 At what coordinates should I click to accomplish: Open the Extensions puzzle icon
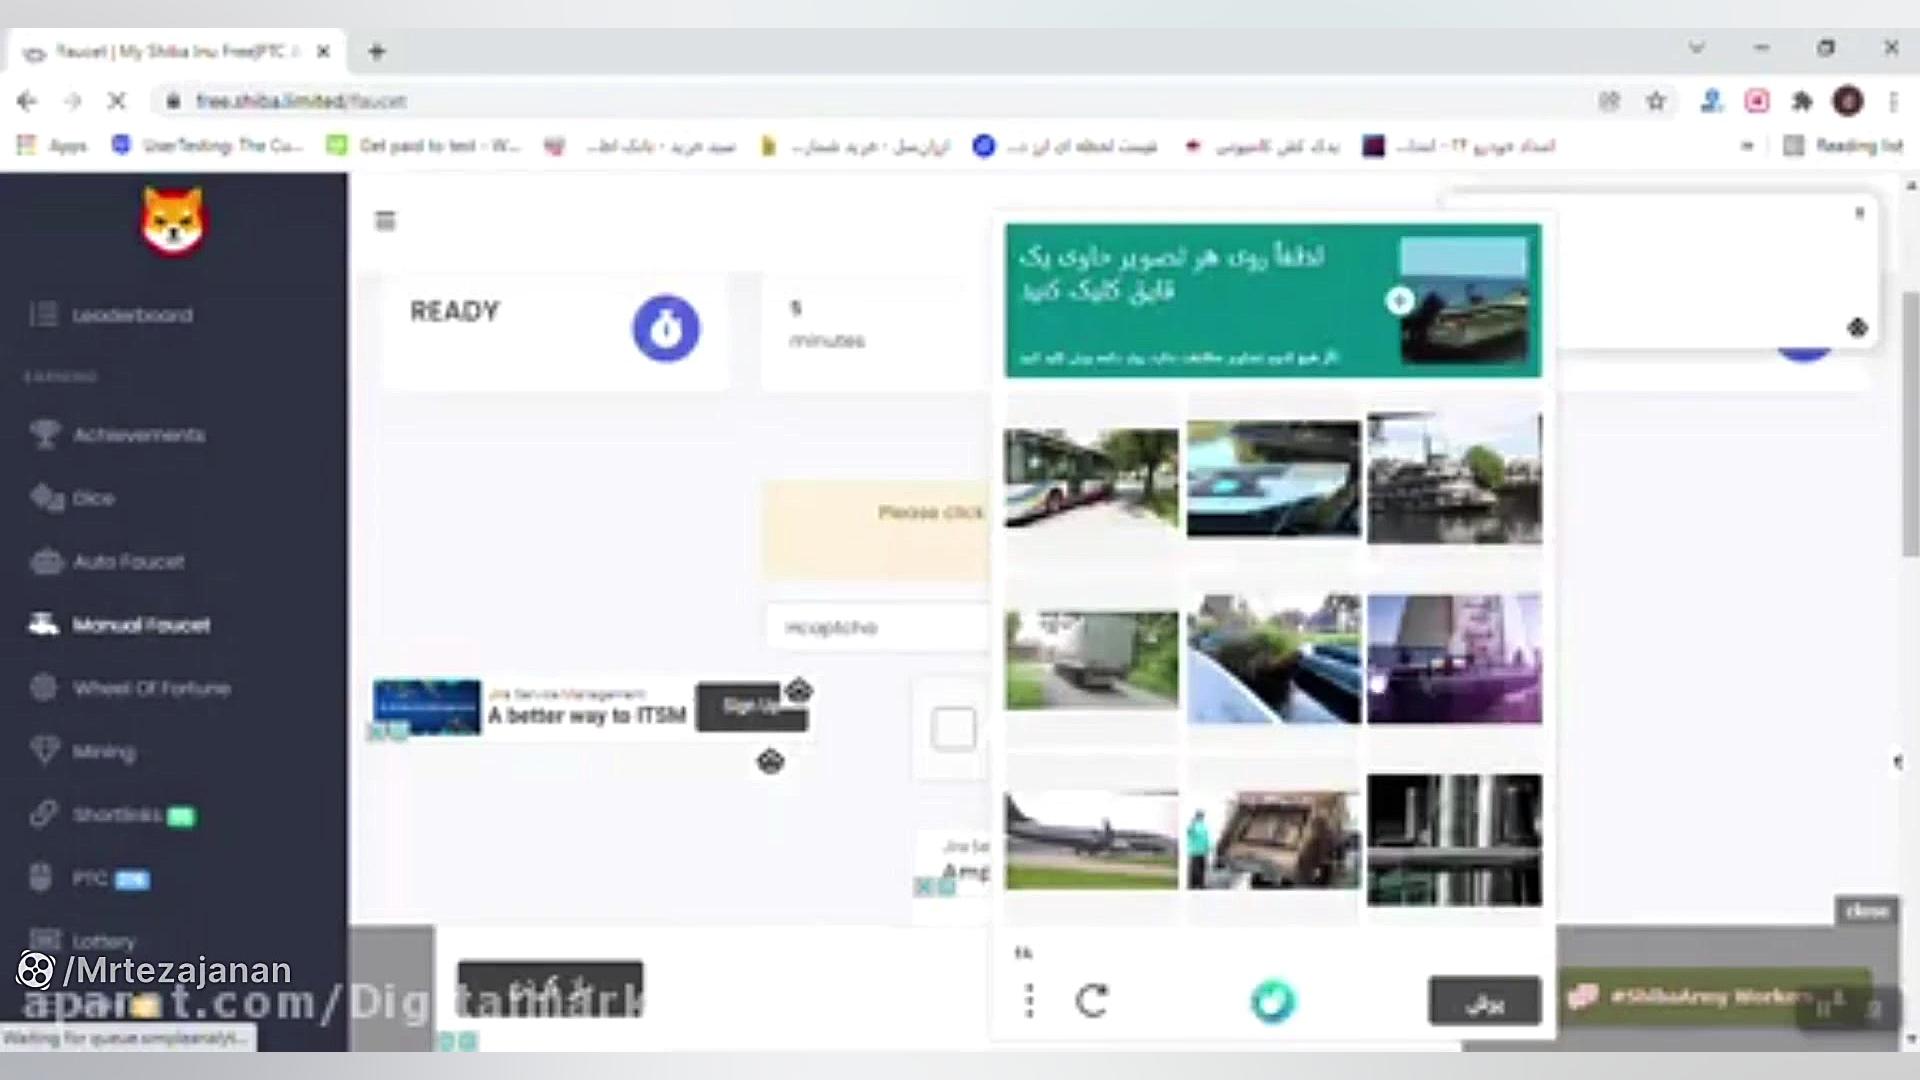1802,101
